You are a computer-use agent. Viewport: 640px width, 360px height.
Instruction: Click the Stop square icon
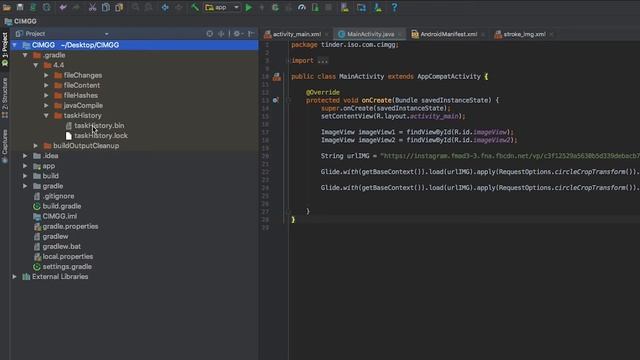coord(329,7)
